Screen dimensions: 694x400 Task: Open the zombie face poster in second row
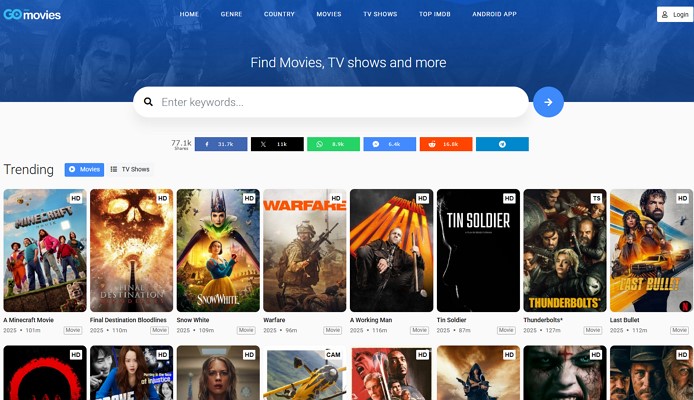click(565, 373)
